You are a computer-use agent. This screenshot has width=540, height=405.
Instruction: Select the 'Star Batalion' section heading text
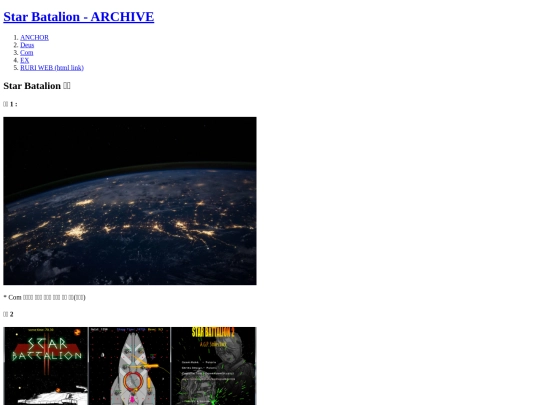tap(37, 86)
